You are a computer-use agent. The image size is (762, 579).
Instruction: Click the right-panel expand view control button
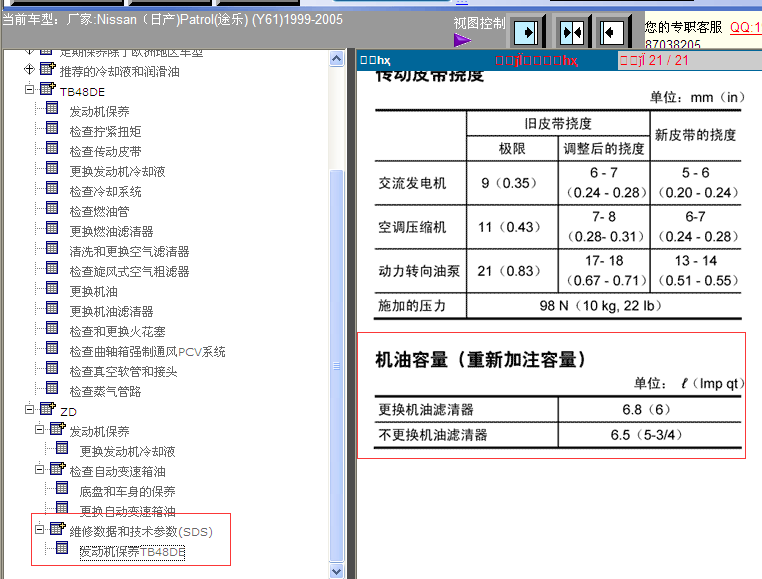(527, 33)
